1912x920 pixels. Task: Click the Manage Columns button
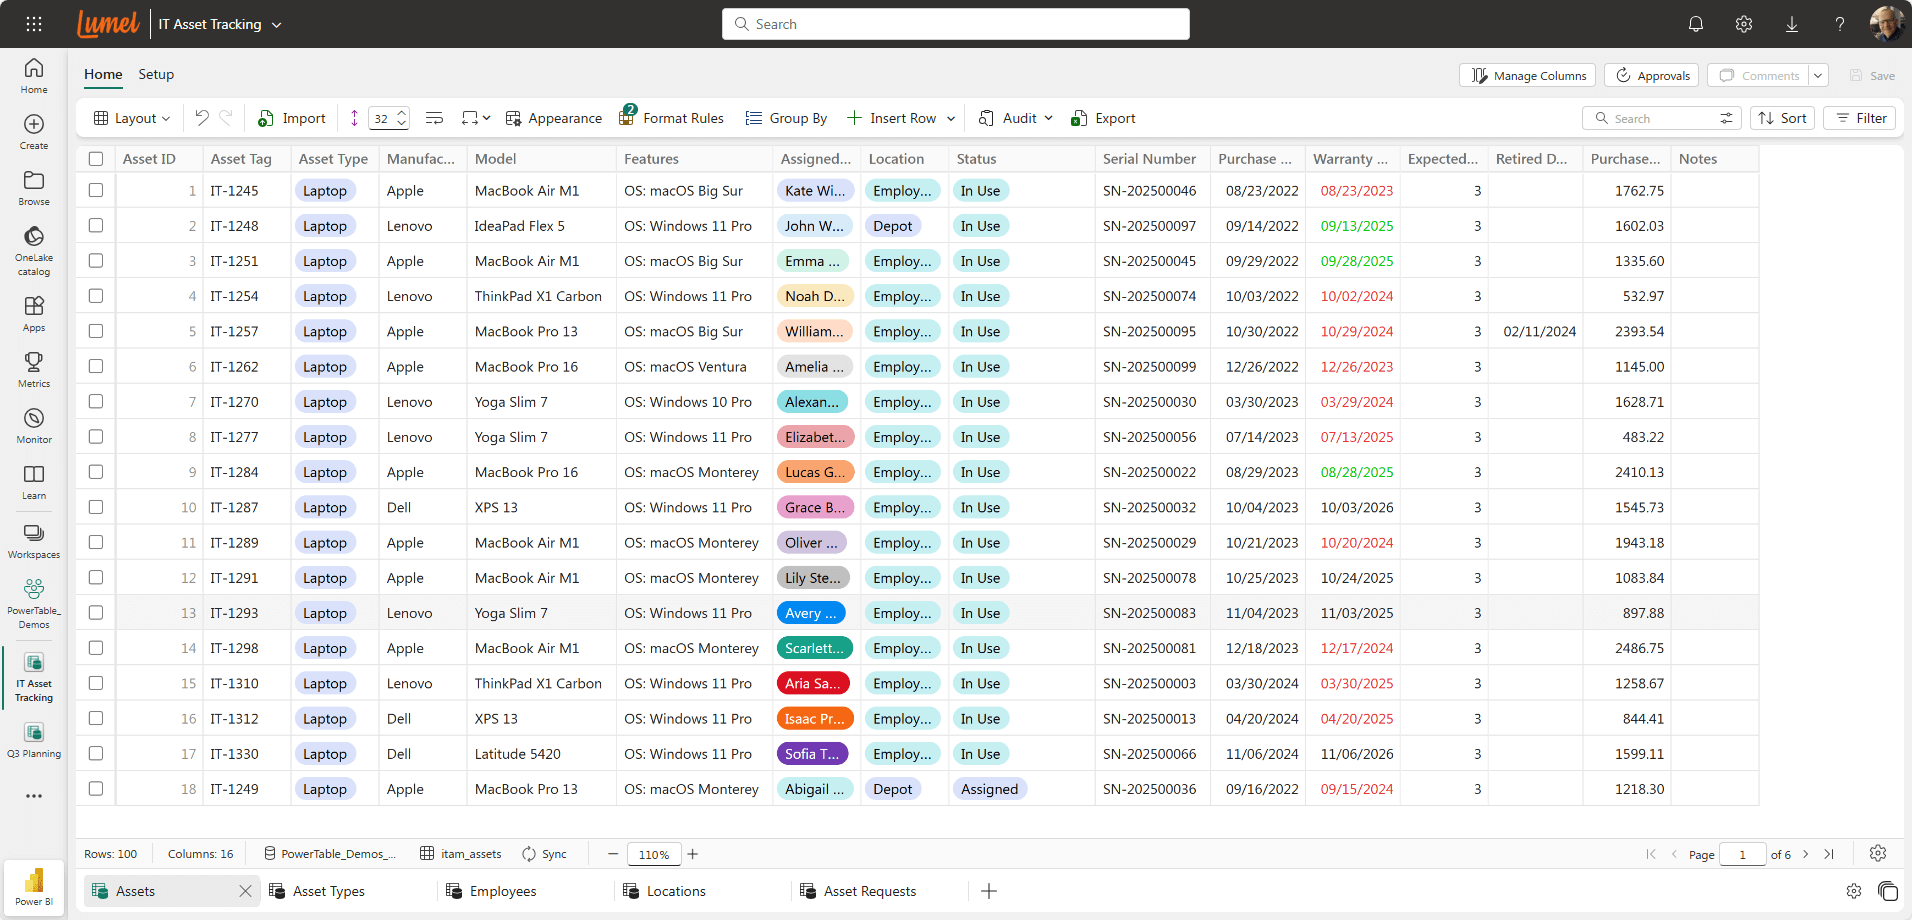coord(1528,76)
